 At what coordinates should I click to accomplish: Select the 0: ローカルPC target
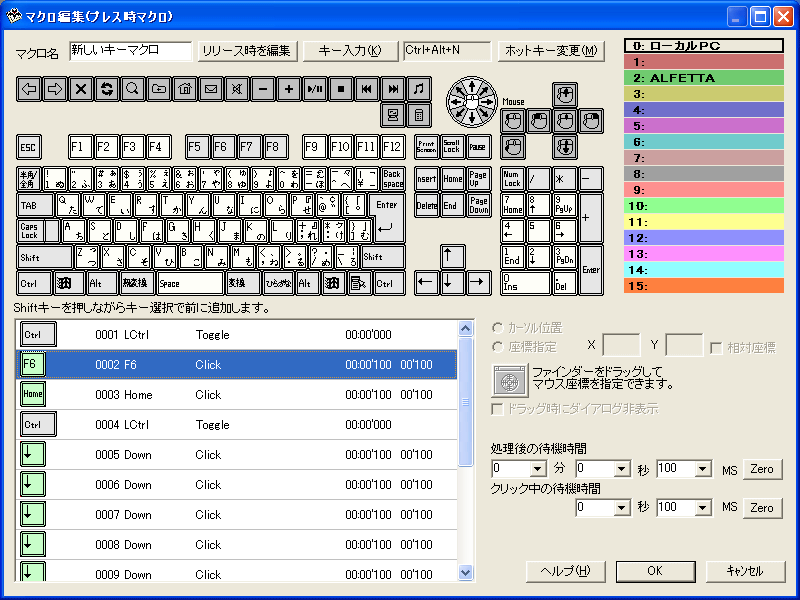pos(704,46)
